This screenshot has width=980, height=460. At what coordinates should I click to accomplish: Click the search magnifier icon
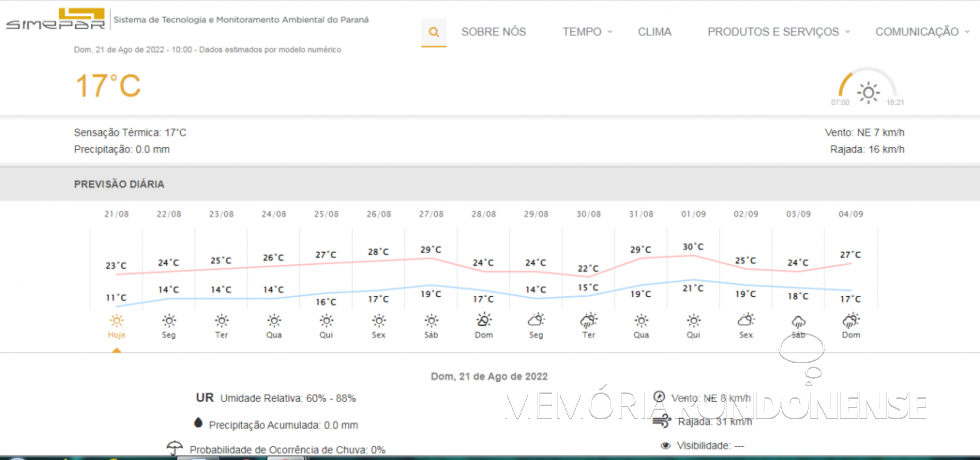tap(433, 32)
